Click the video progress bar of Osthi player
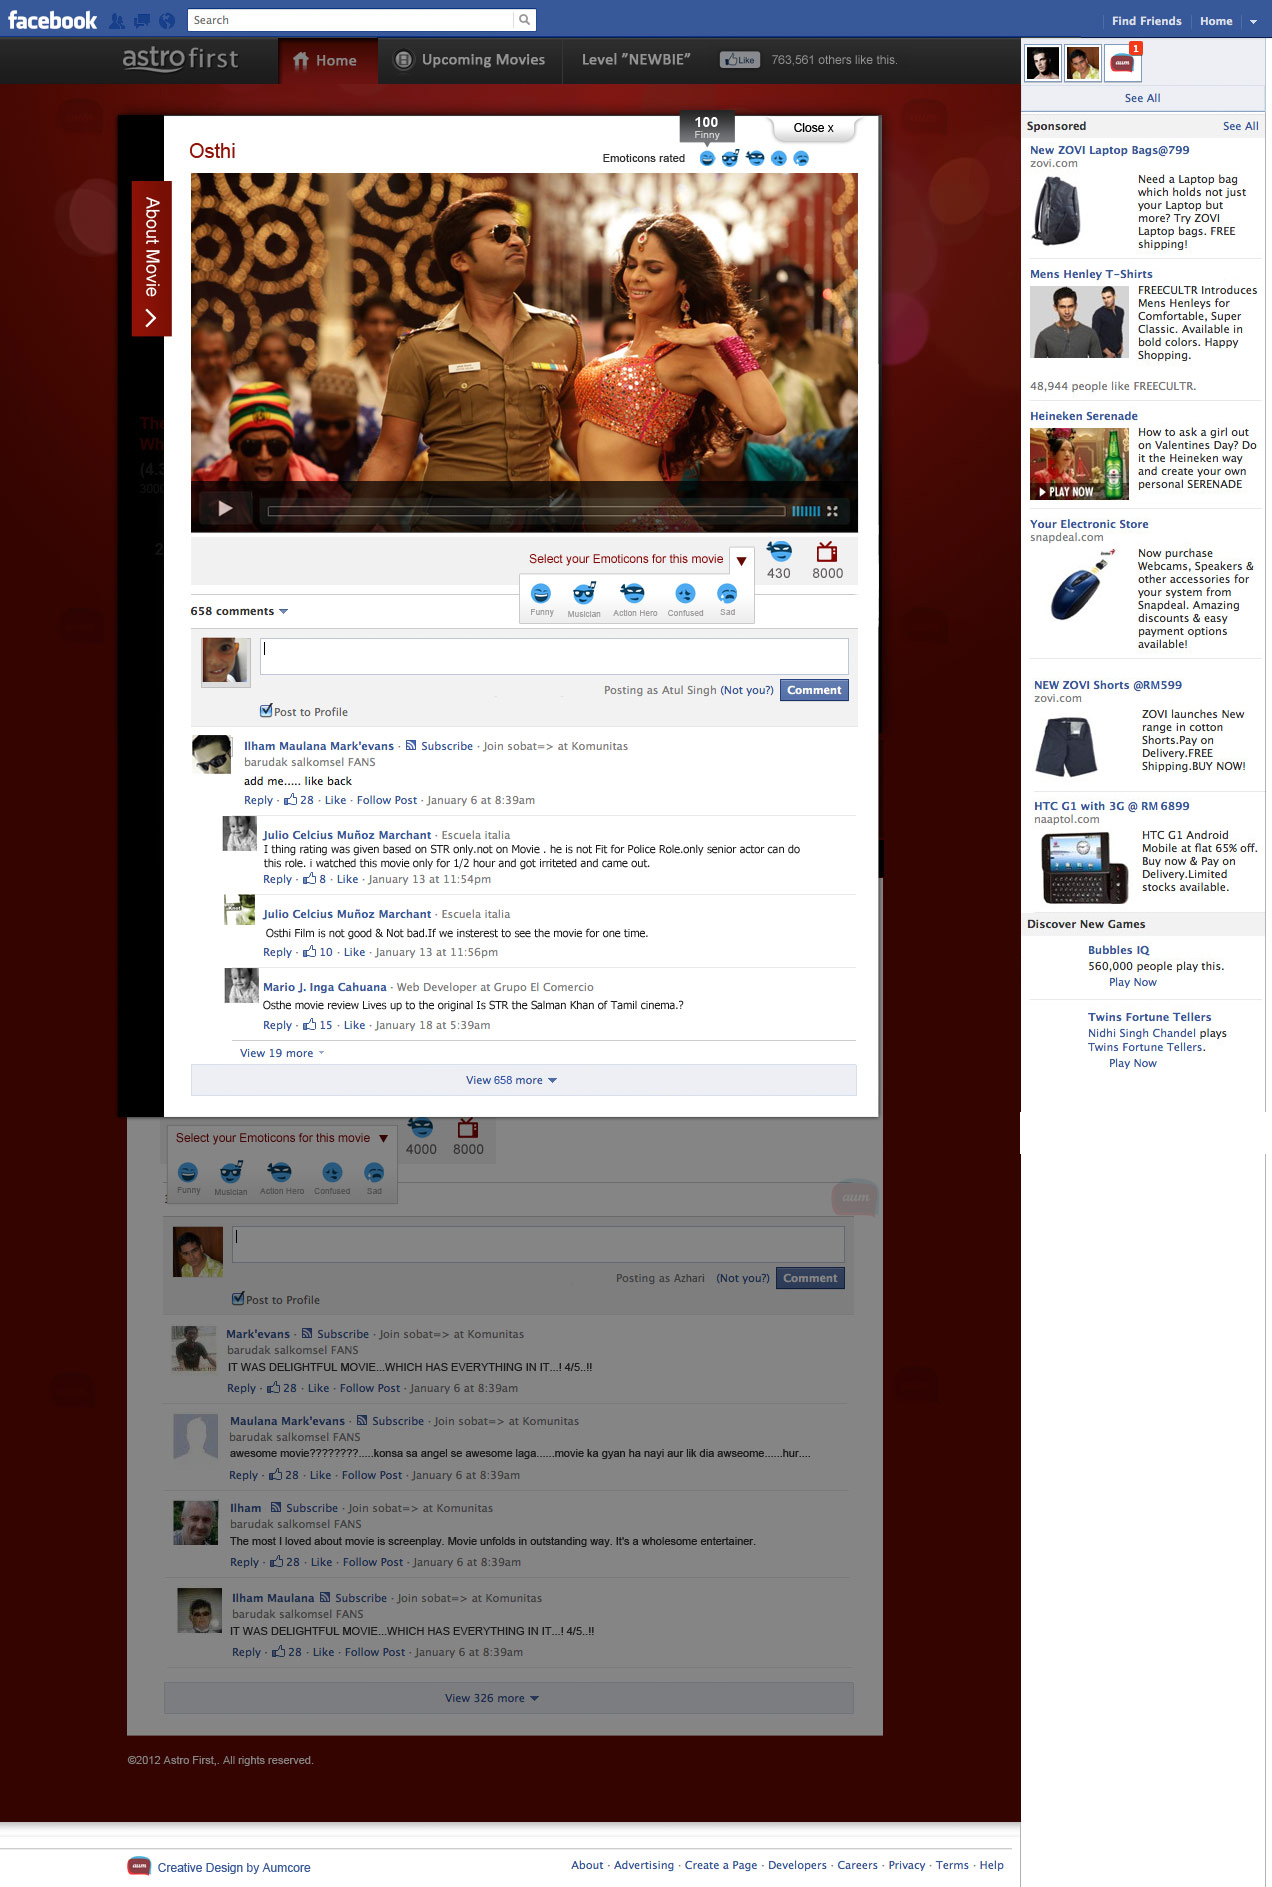 coord(526,511)
